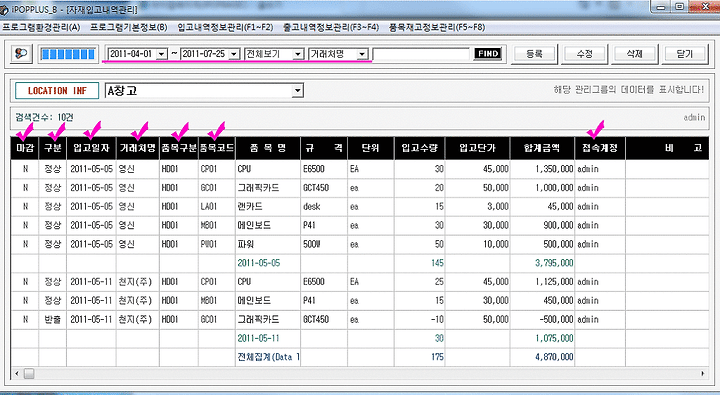This screenshot has width=720, height=395.
Task: Maximize the iPOPPLUS_B window
Action: (680, 6)
